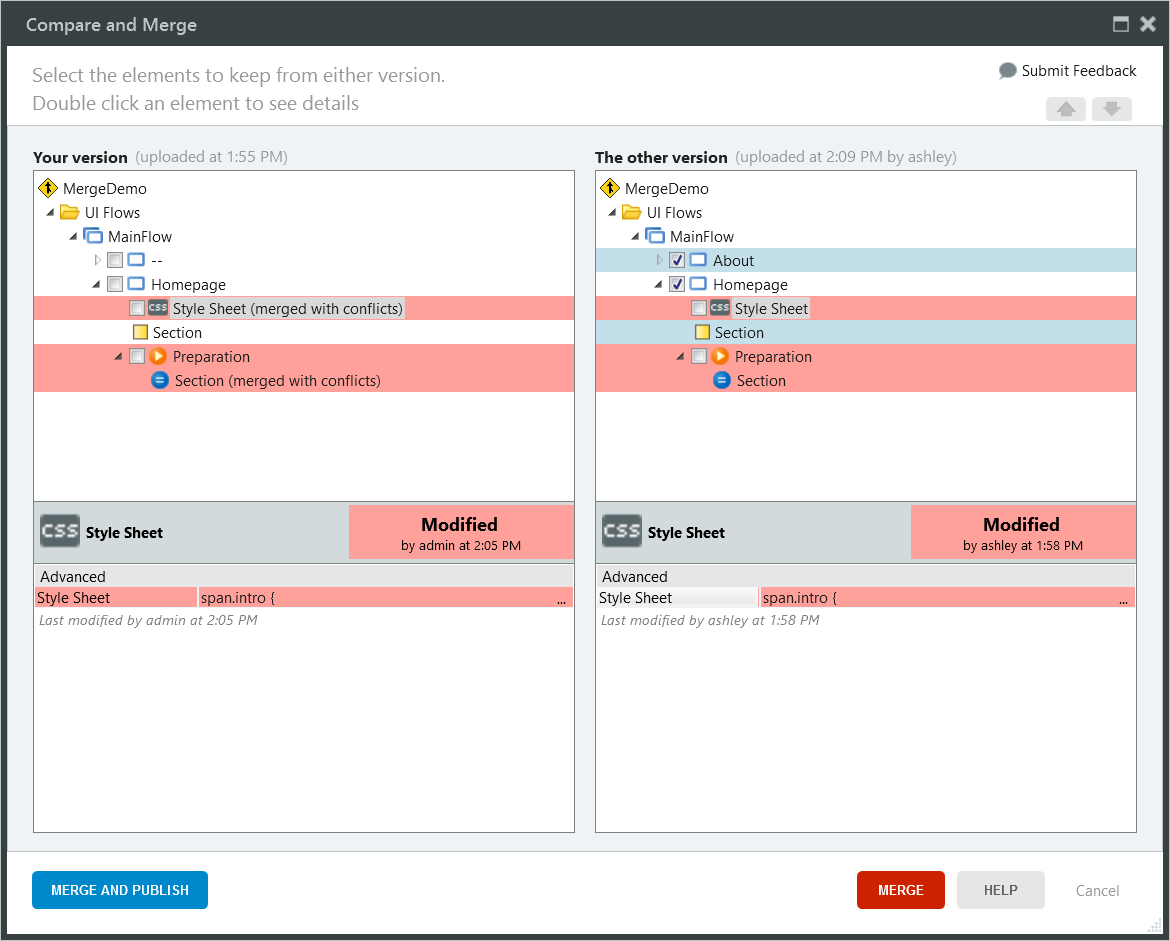Click the Preparation action icon in right tree
Screen dimensions: 1170x941
[720, 356]
